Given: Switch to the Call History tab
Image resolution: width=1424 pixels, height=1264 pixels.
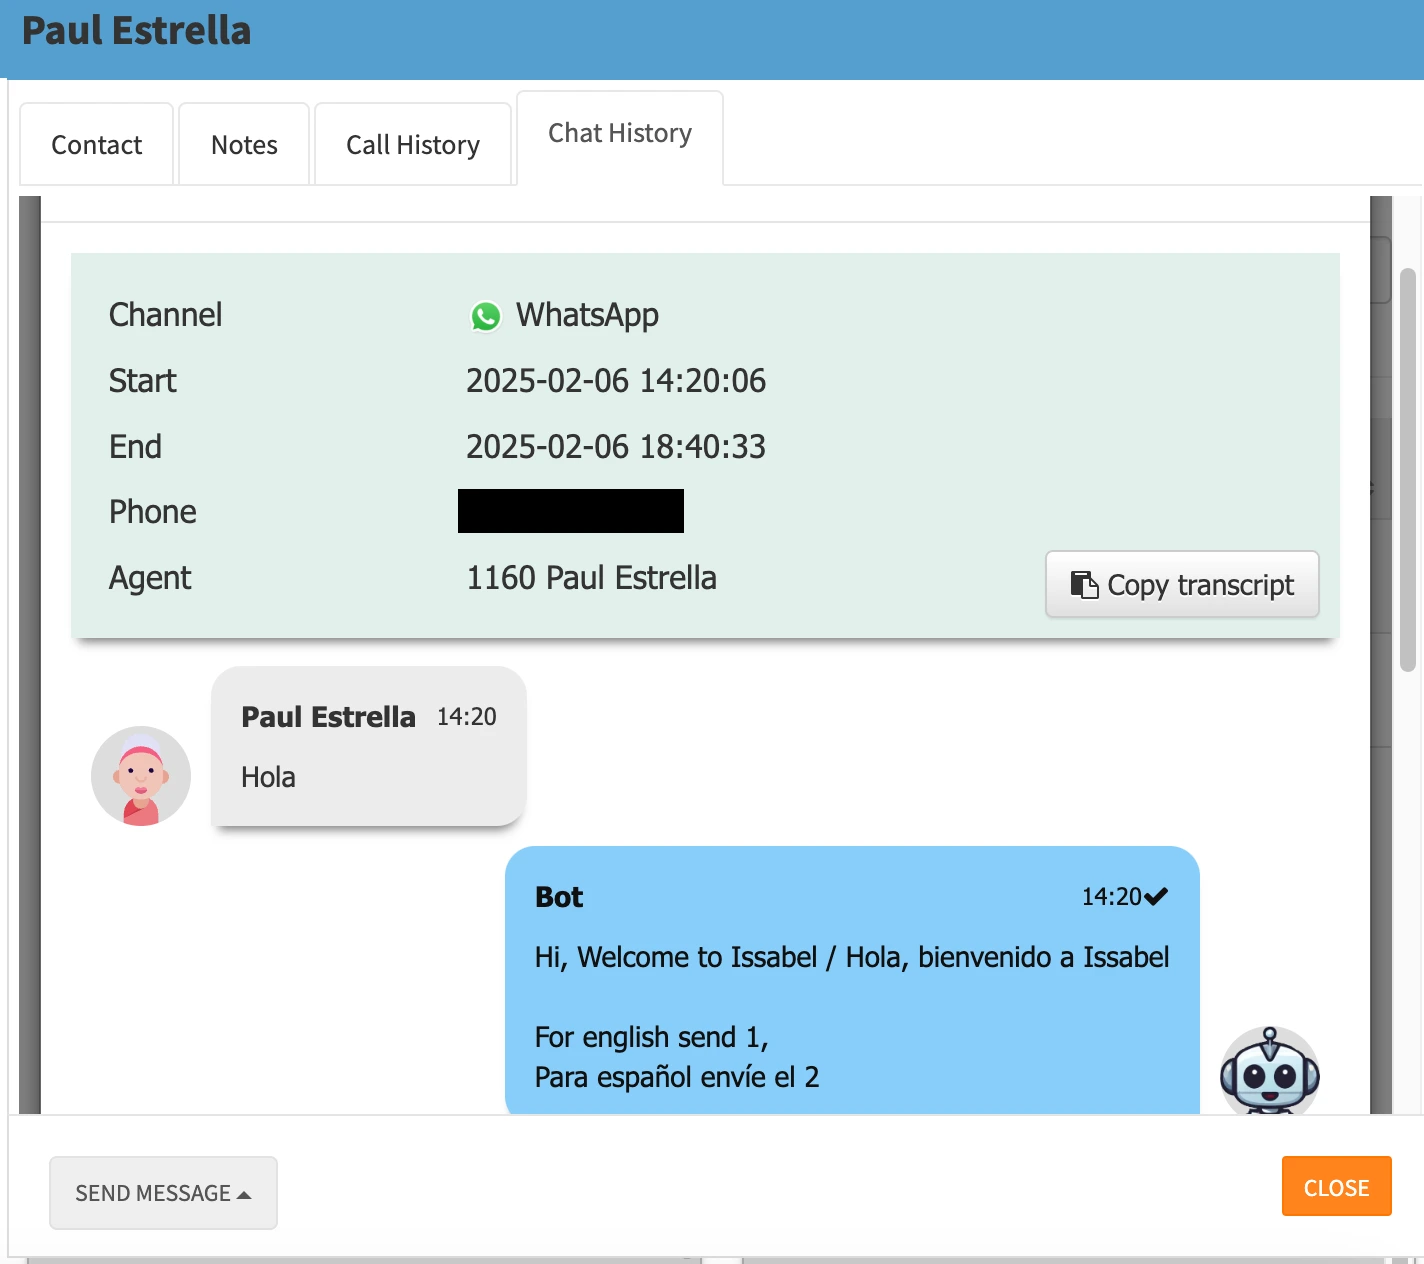Looking at the screenshot, I should [412, 144].
